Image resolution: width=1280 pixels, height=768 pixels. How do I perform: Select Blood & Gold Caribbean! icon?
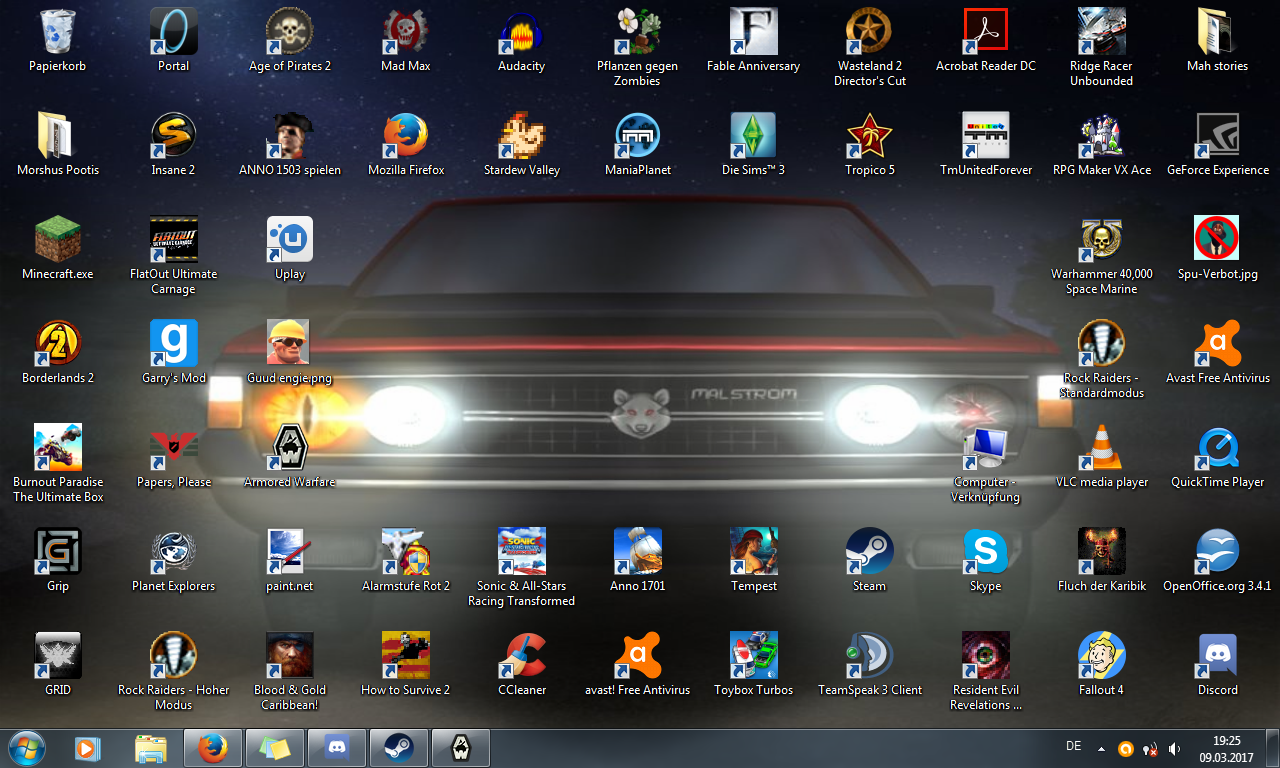[290, 656]
